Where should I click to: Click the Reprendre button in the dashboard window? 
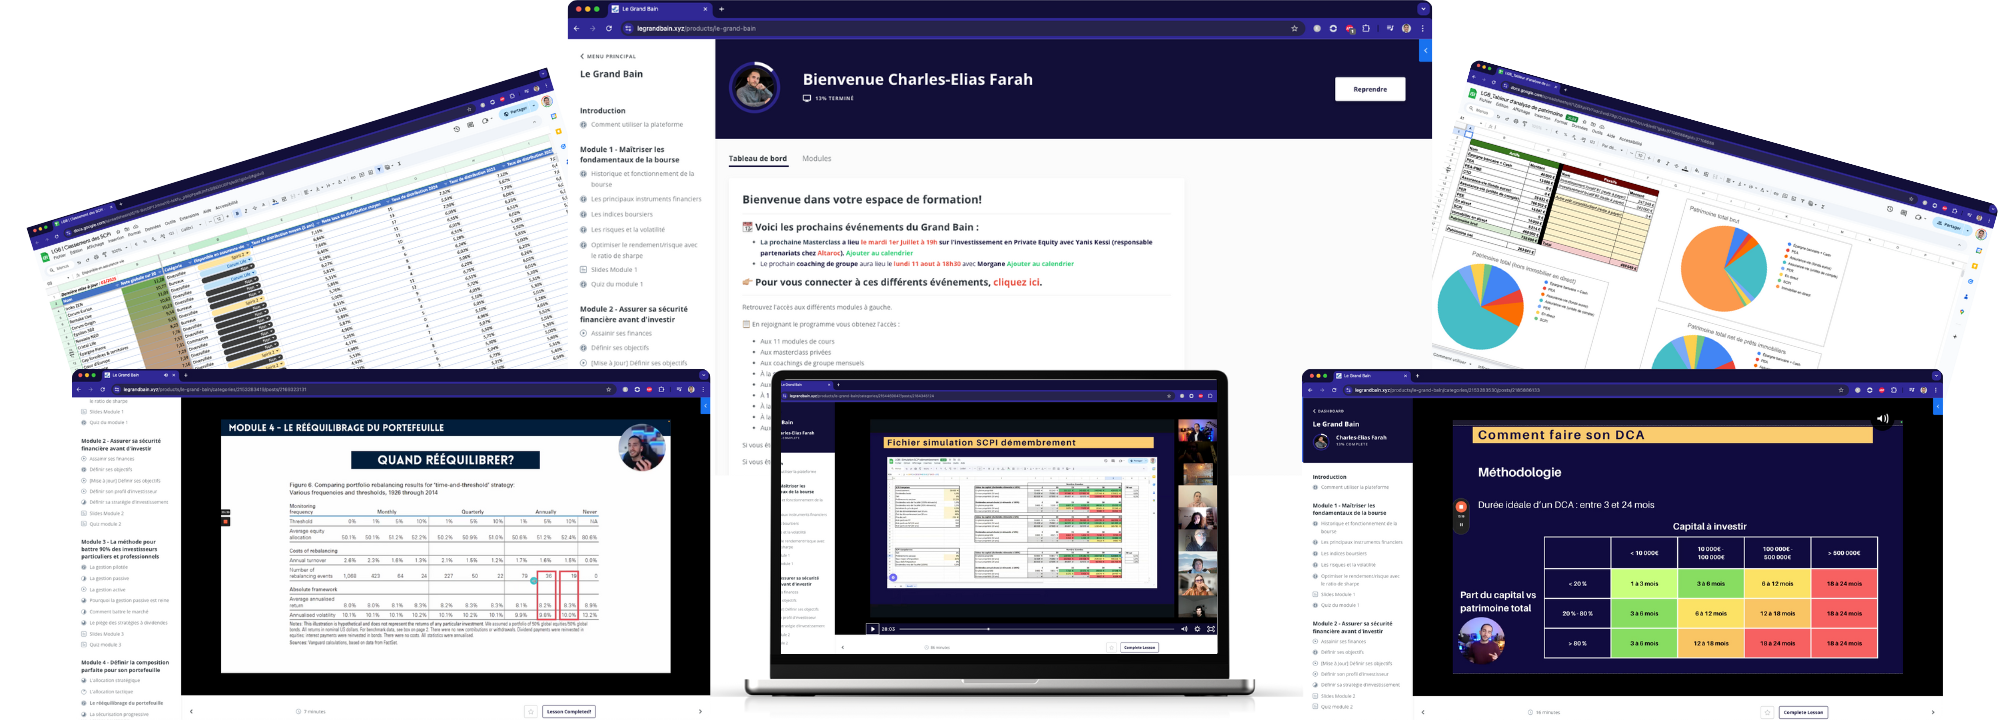click(1369, 89)
